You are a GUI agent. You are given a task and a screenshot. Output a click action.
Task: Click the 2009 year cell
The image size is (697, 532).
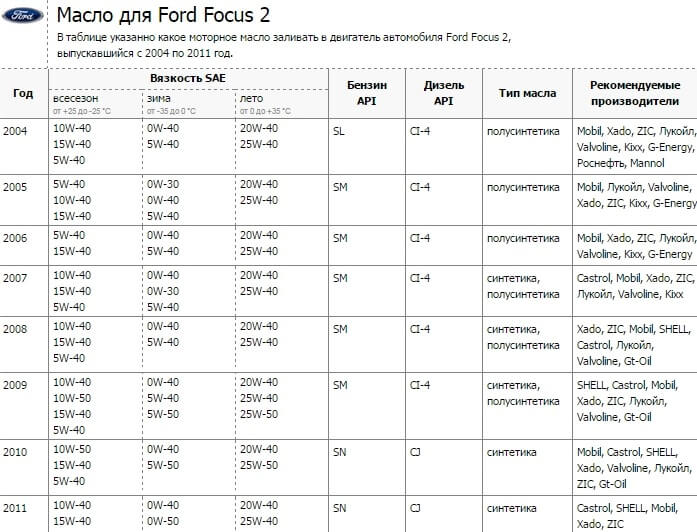click(16, 383)
